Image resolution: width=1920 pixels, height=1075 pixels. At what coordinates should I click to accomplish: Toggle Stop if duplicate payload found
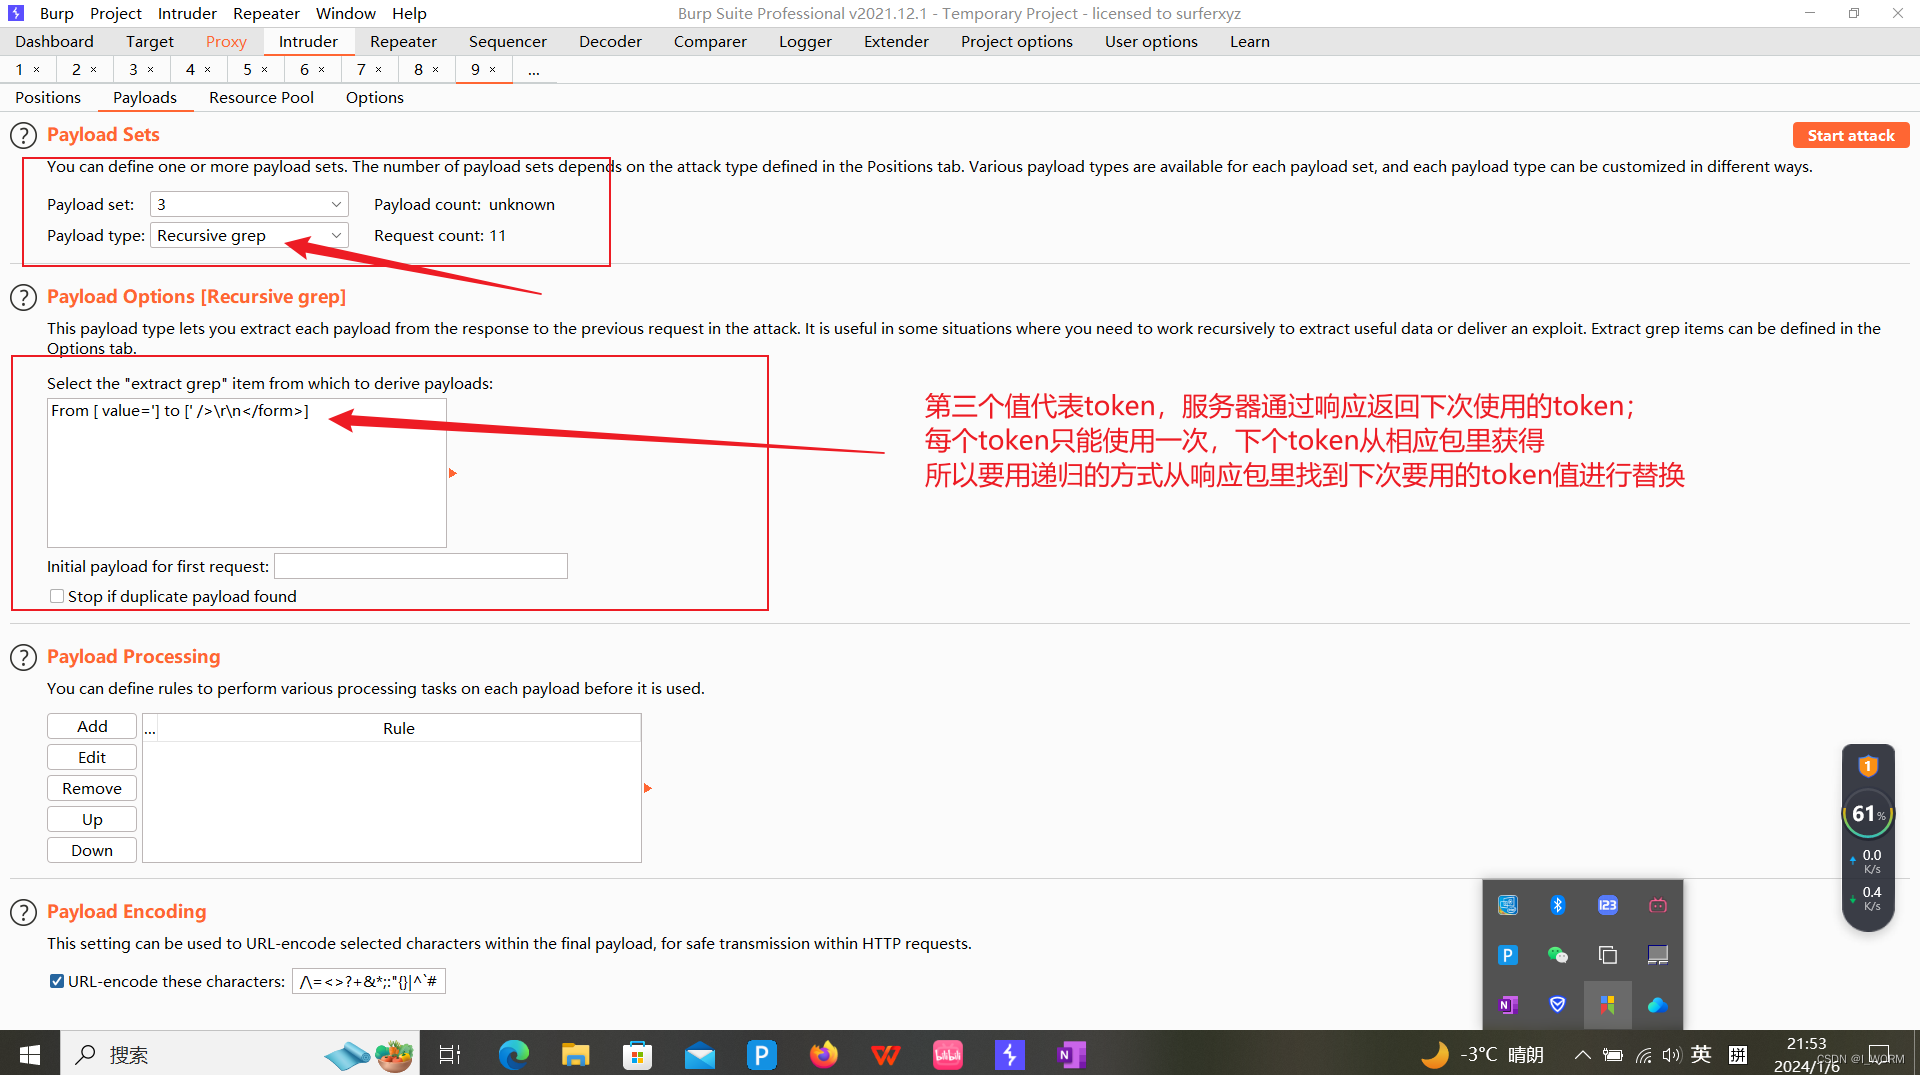57,596
